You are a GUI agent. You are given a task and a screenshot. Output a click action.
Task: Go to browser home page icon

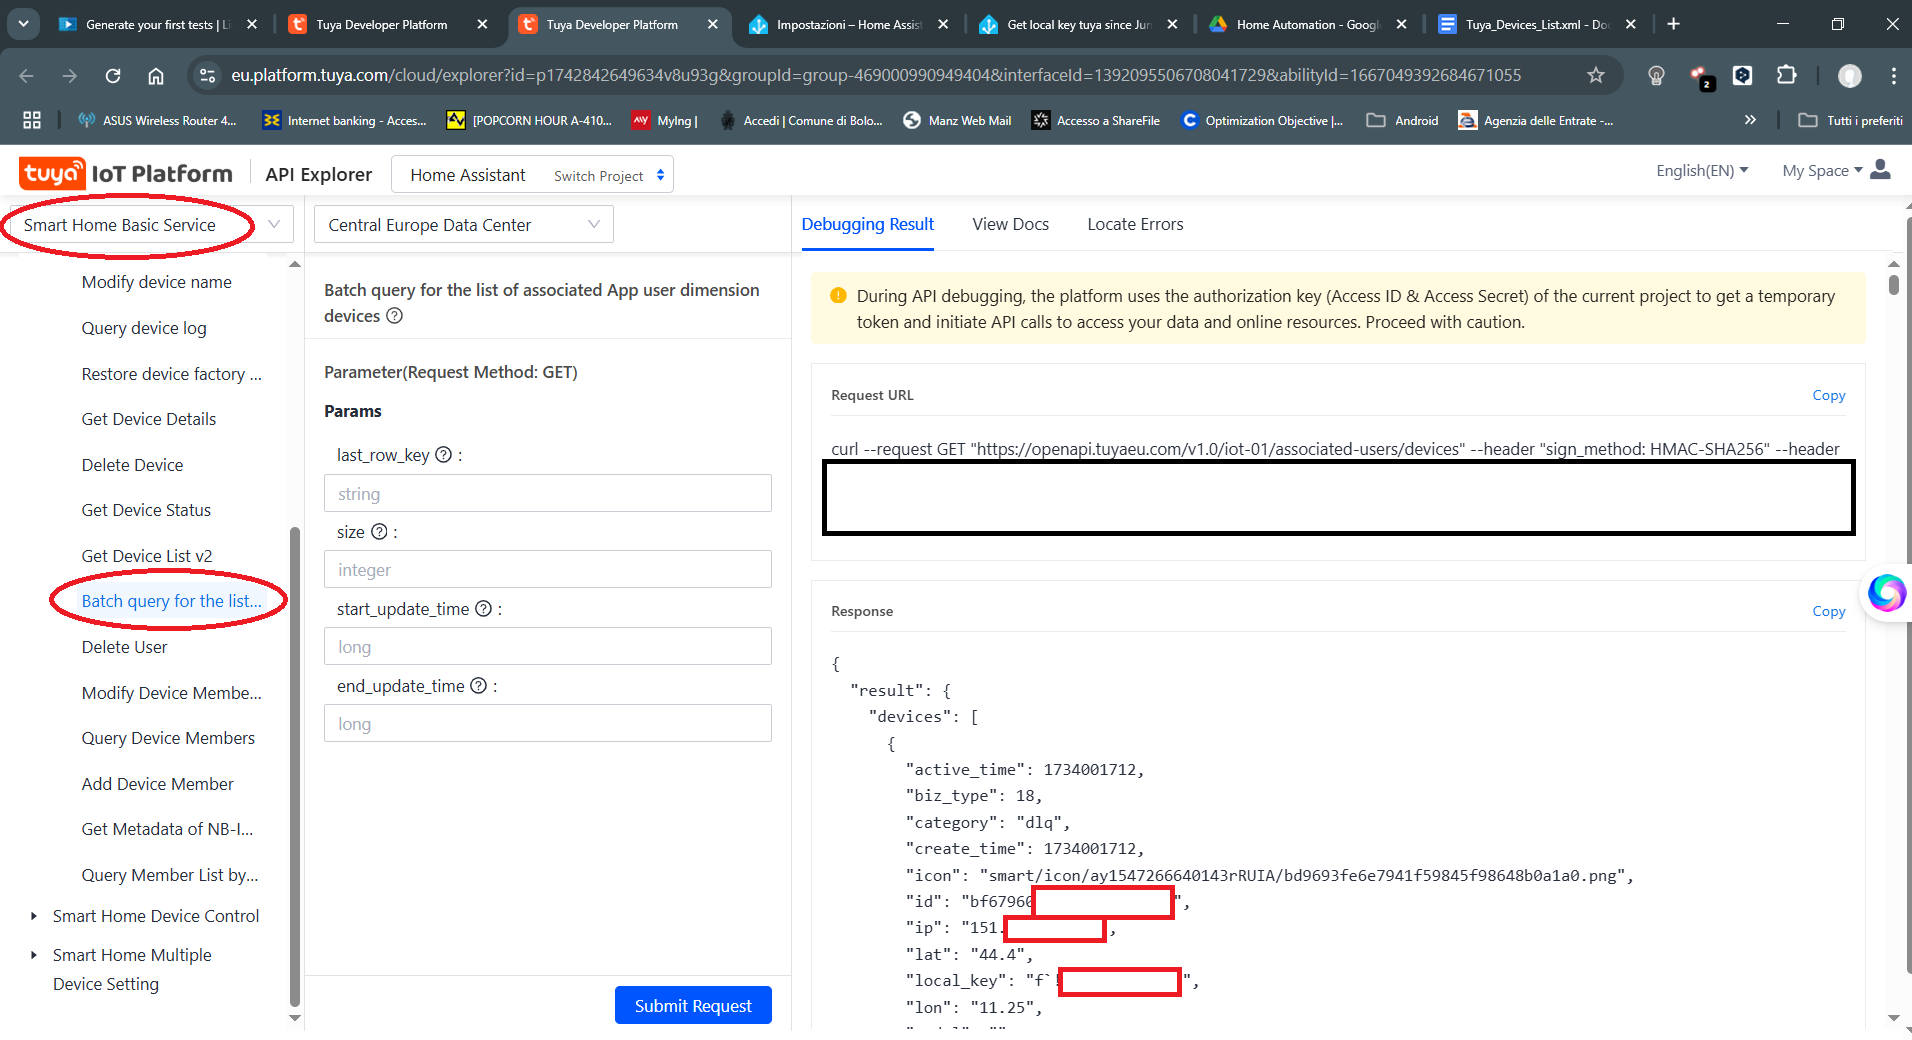click(x=156, y=75)
